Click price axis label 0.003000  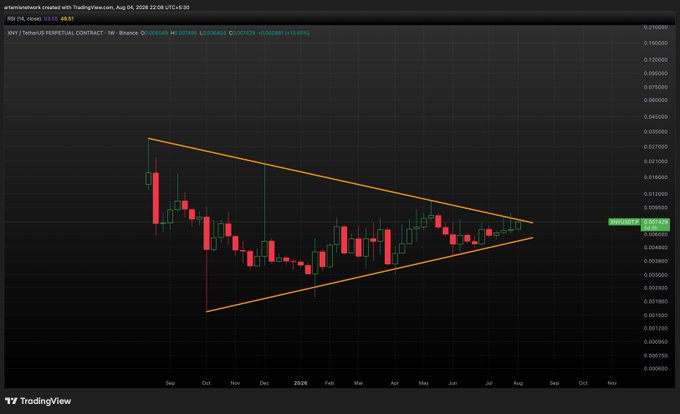click(656, 275)
